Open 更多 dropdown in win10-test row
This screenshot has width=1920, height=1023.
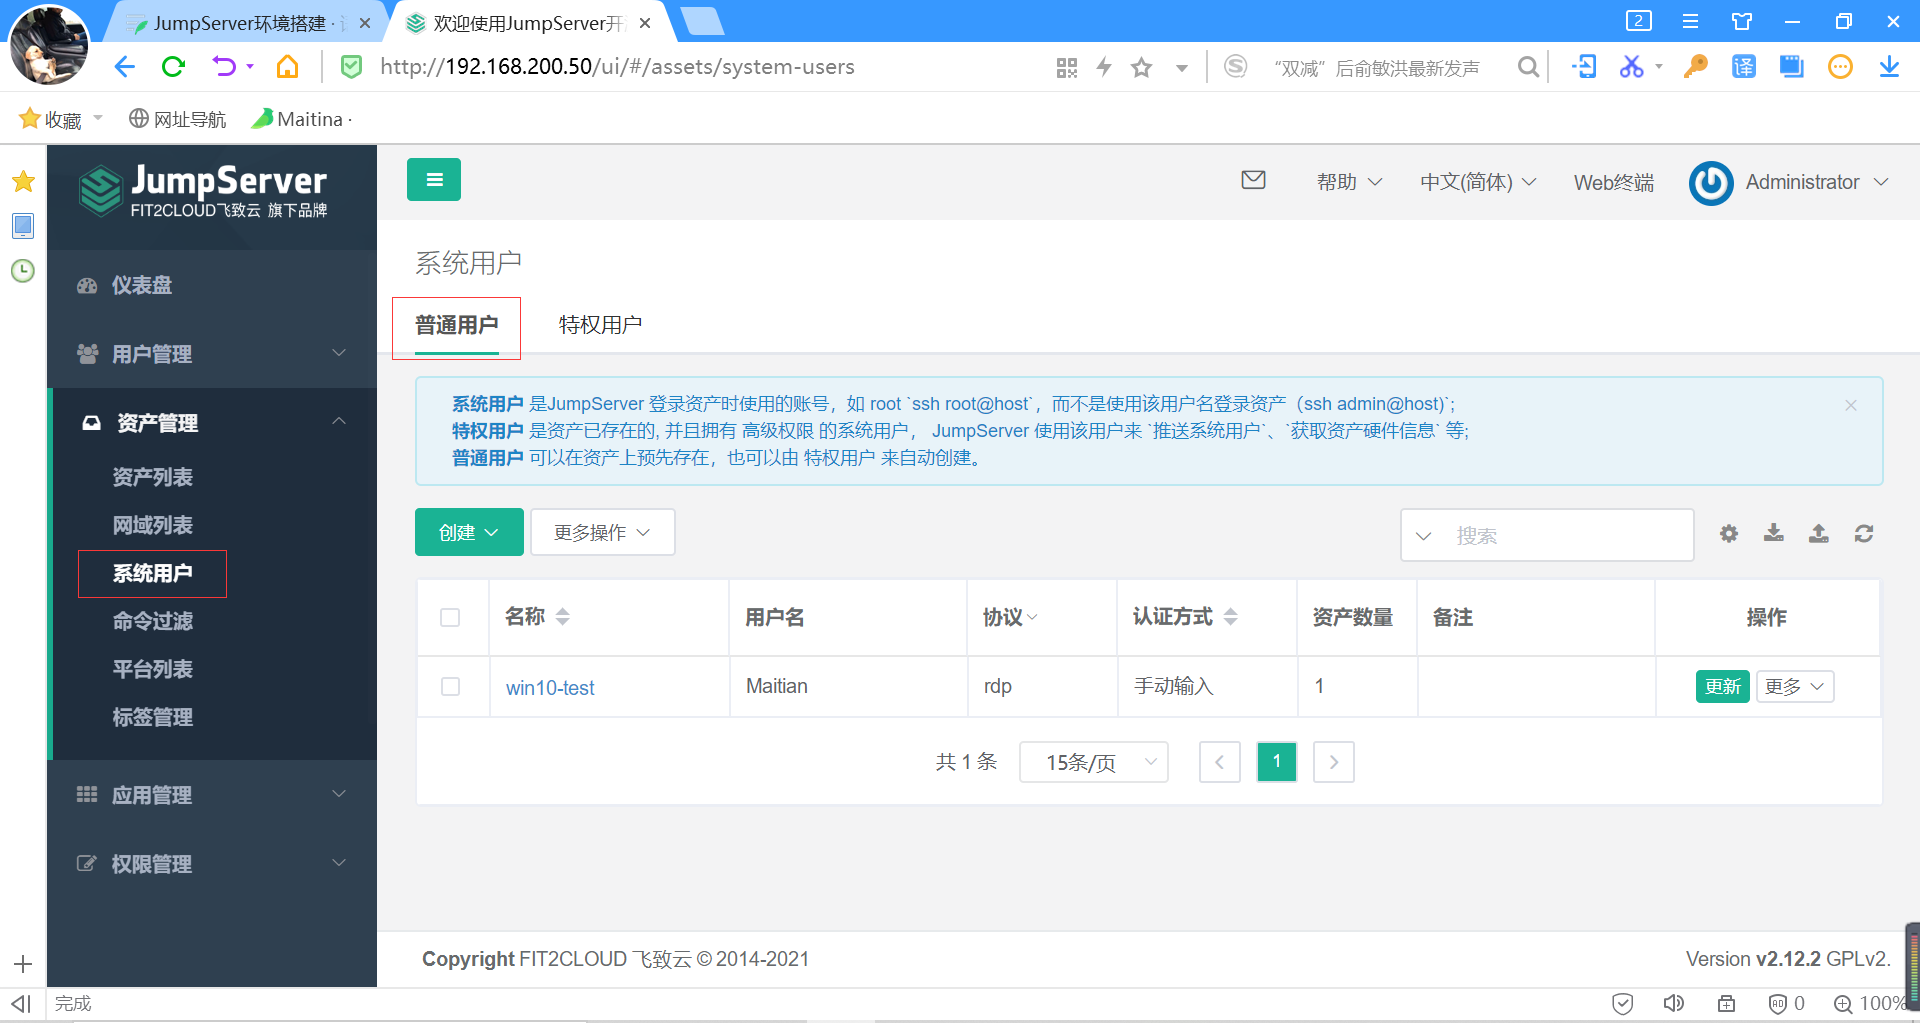pyautogui.click(x=1795, y=686)
